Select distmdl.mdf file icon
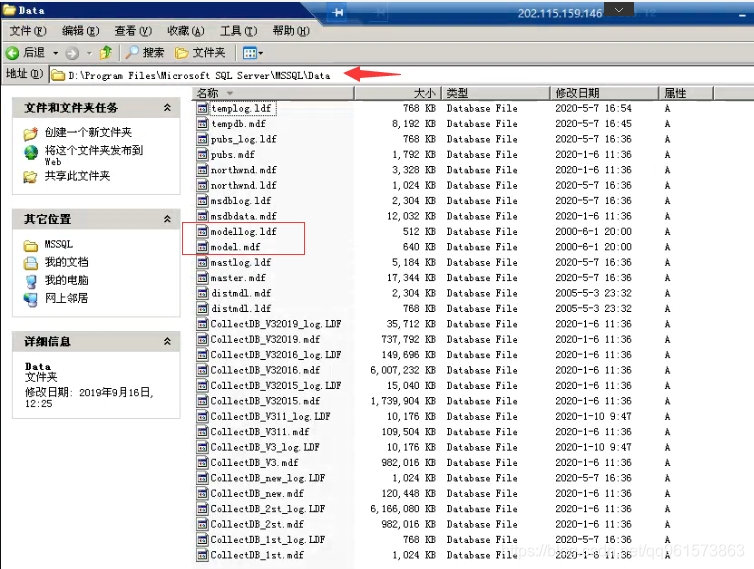This screenshot has width=754, height=569. 202,293
